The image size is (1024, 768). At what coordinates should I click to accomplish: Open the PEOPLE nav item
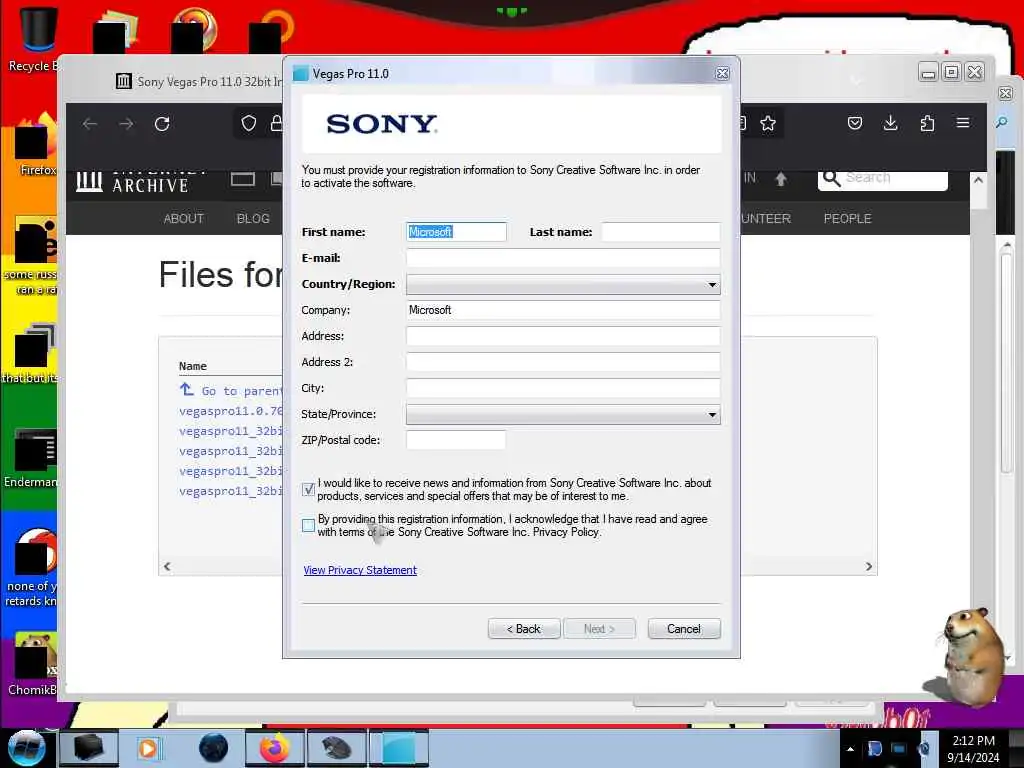coord(848,219)
